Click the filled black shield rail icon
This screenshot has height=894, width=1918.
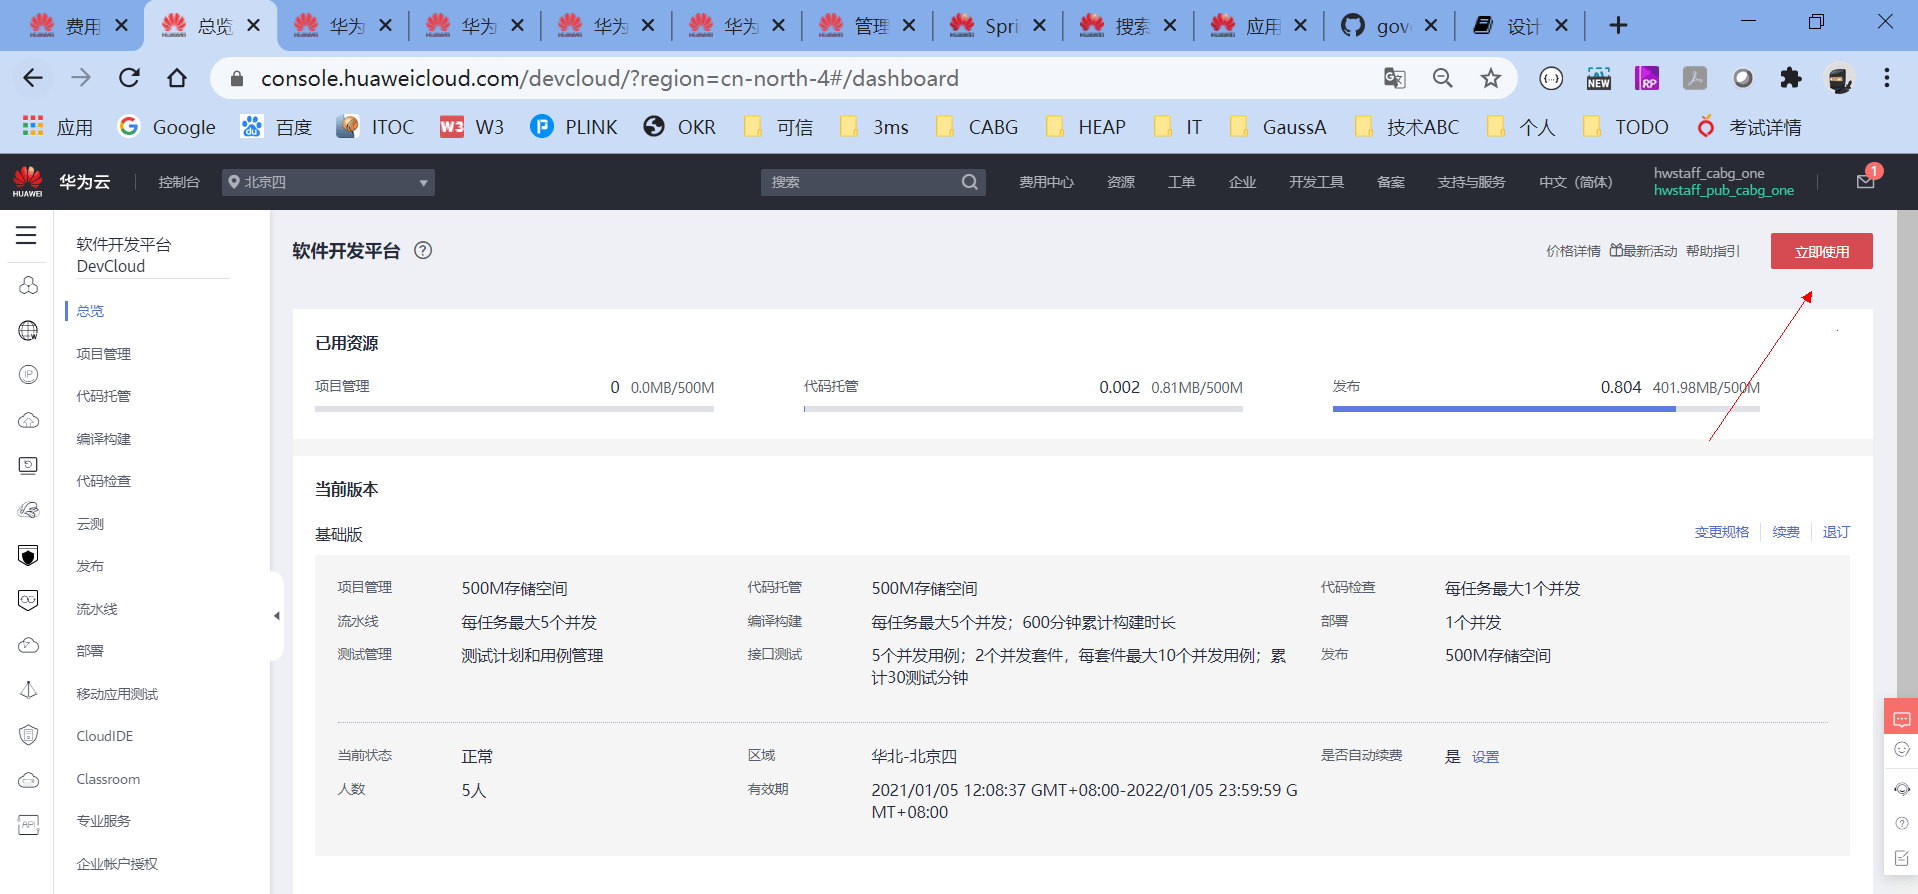[x=28, y=556]
